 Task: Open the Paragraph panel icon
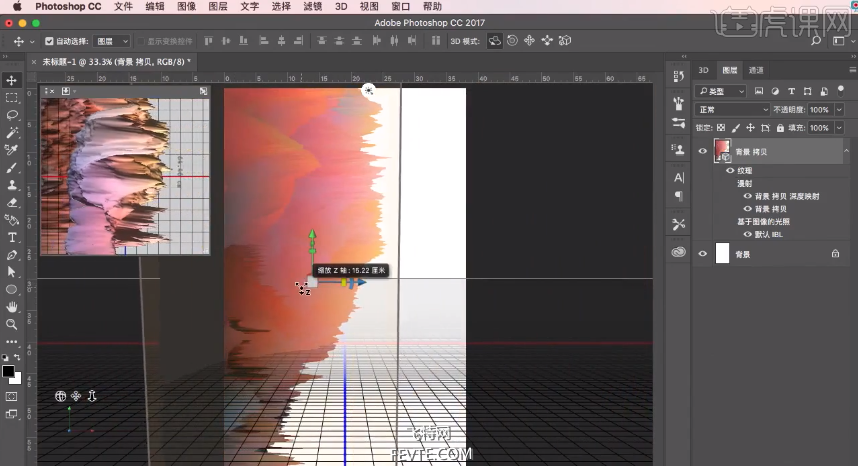pyautogui.click(x=679, y=195)
